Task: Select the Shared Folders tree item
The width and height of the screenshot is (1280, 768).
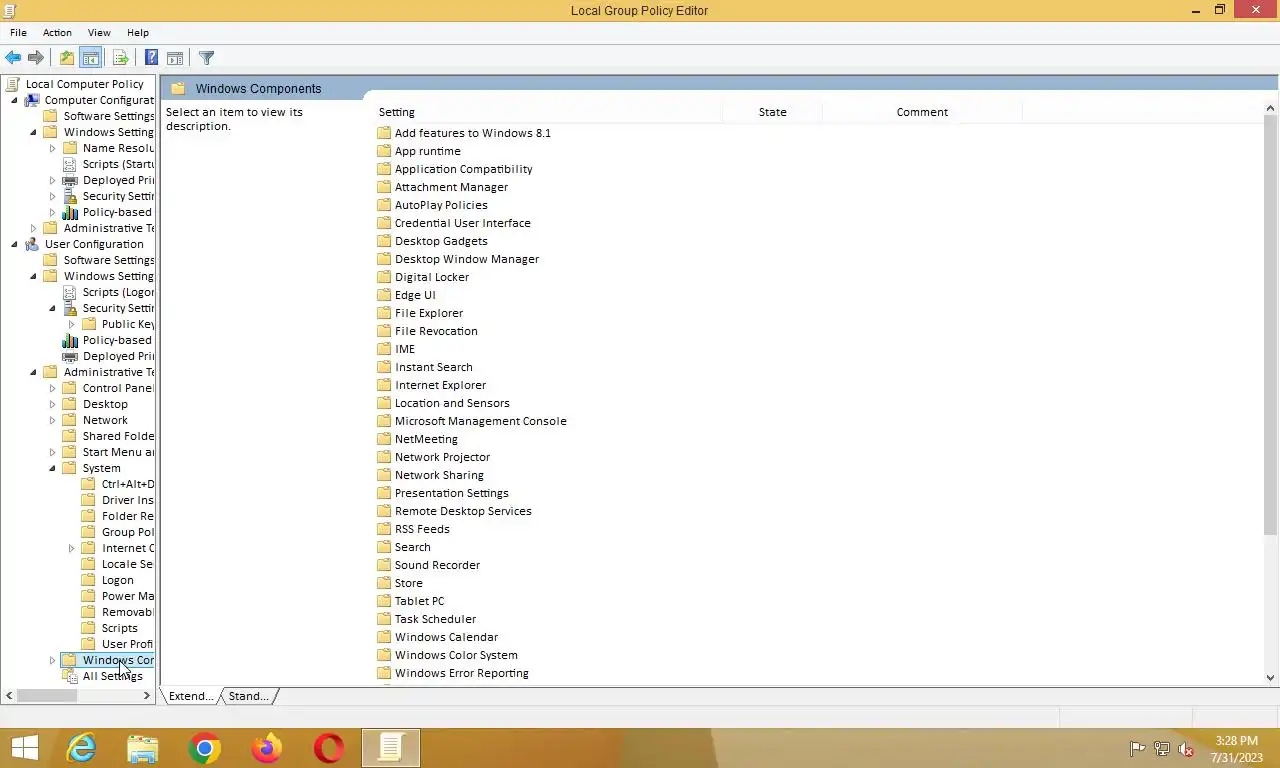Action: click(118, 436)
